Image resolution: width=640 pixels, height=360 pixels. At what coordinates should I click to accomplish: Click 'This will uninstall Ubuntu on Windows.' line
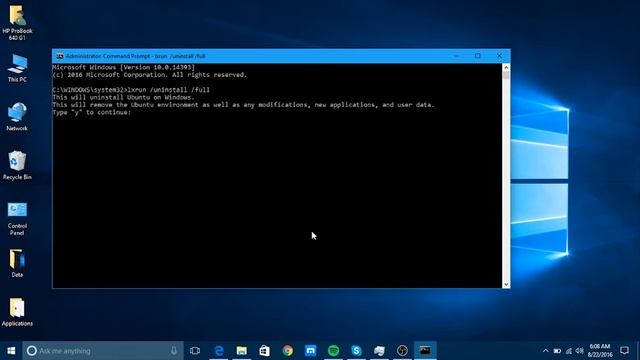click(124, 97)
